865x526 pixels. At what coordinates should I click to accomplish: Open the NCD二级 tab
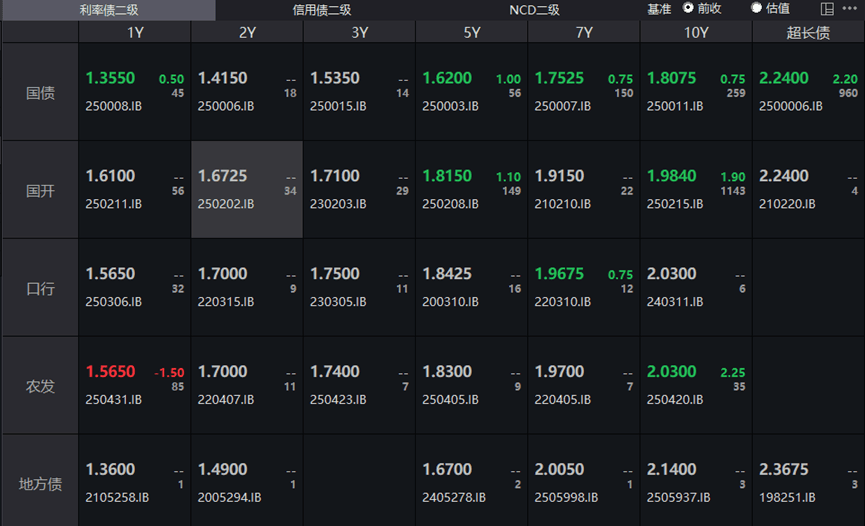click(534, 10)
